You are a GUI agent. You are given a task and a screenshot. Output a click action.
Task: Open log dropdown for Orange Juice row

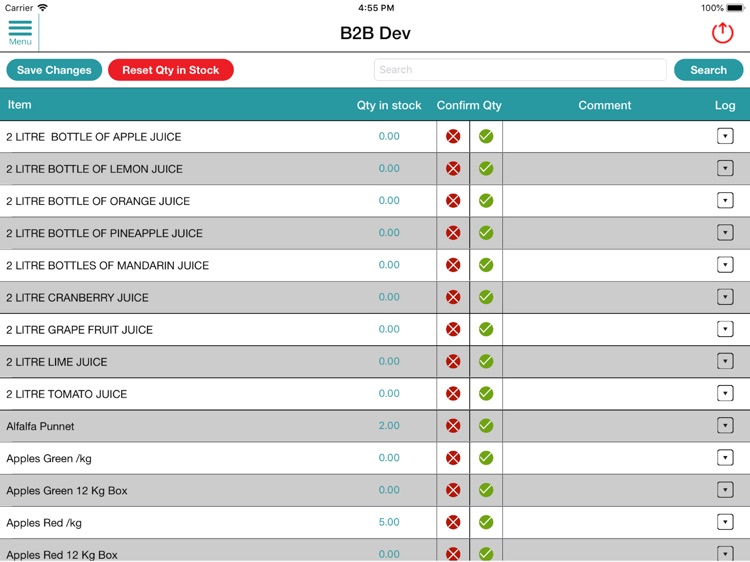725,200
